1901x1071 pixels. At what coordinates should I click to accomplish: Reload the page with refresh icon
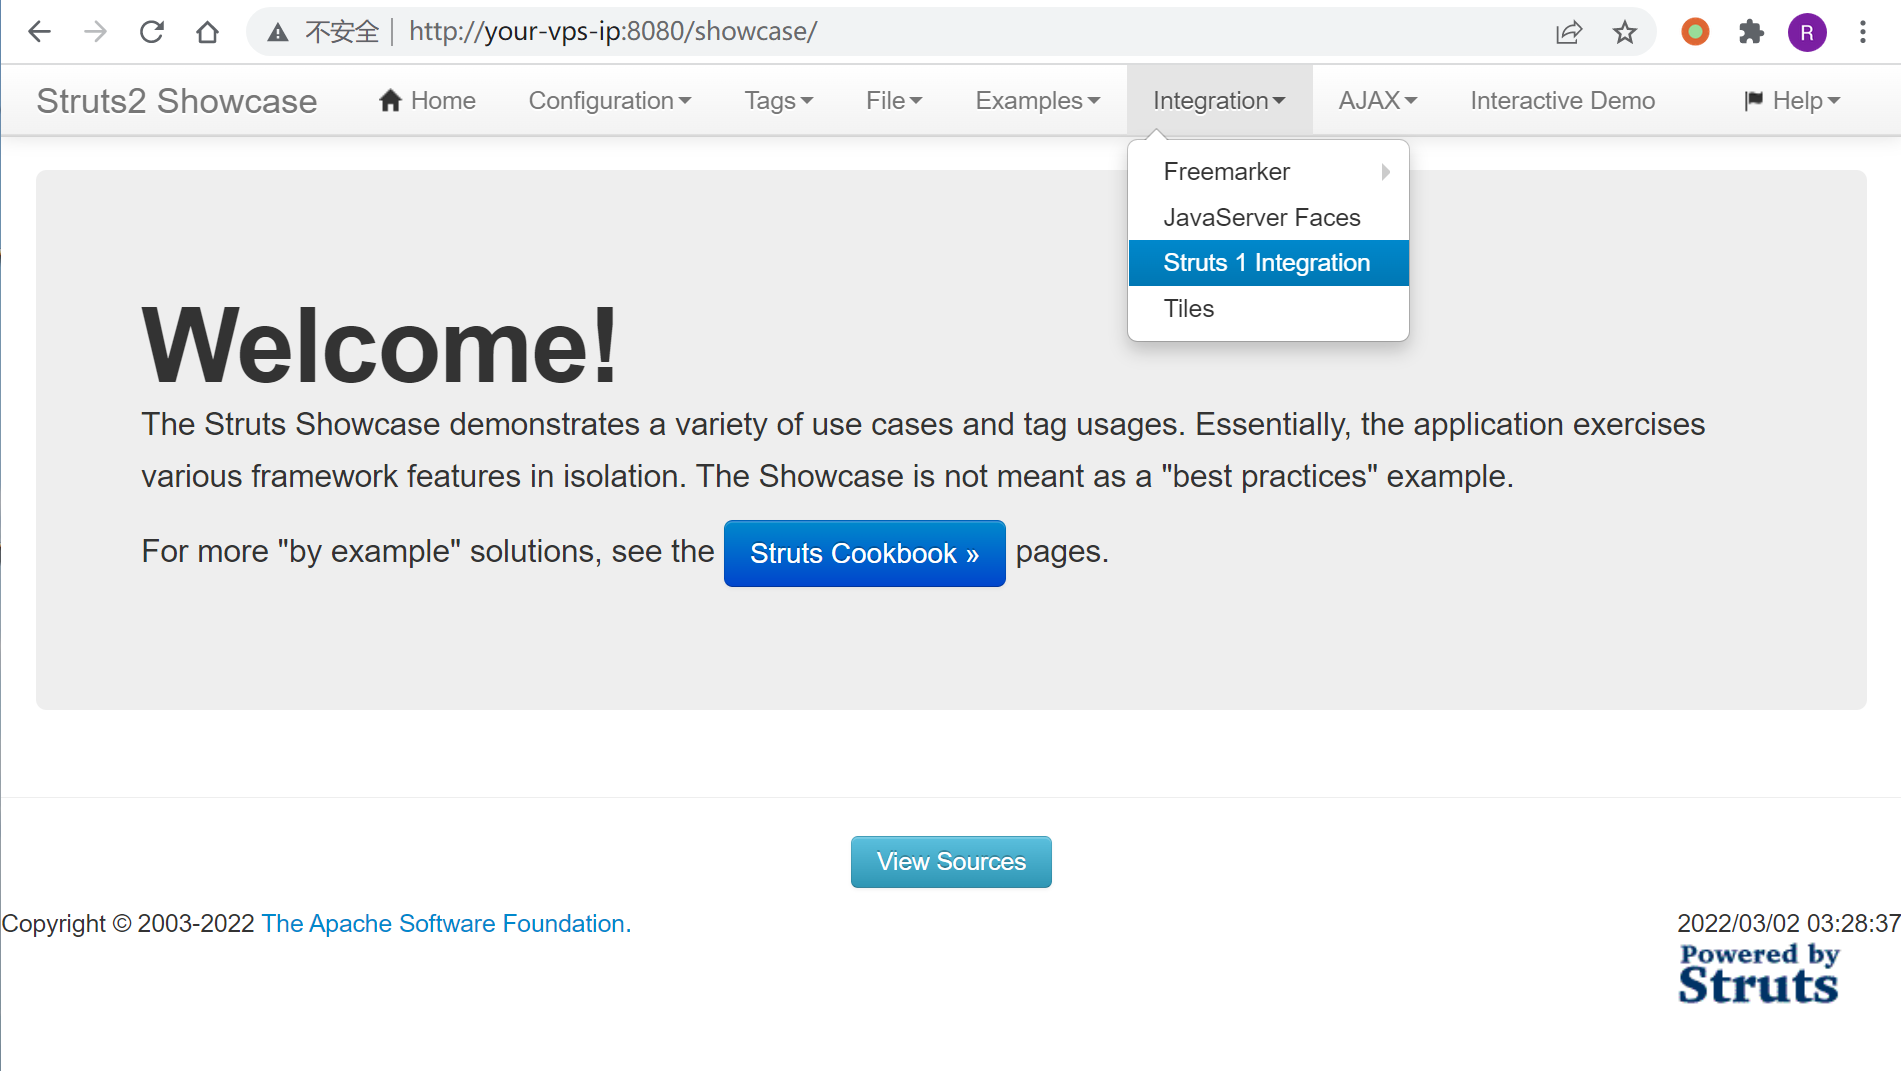[151, 32]
